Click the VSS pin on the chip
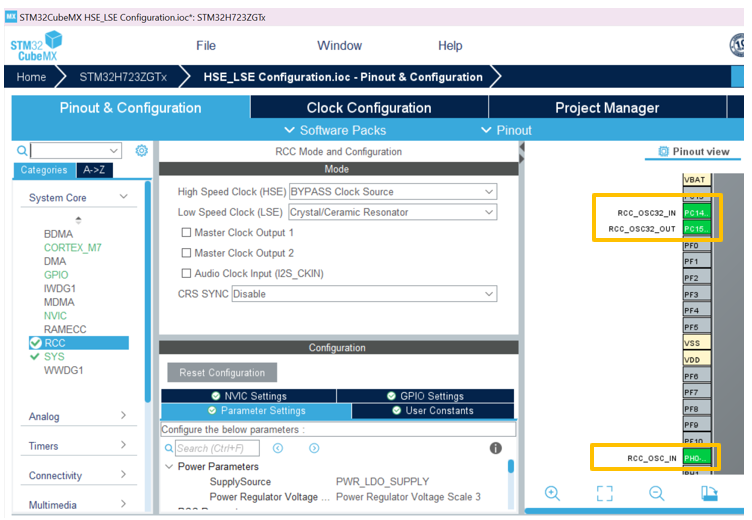This screenshot has width=752, height=520. (697, 343)
